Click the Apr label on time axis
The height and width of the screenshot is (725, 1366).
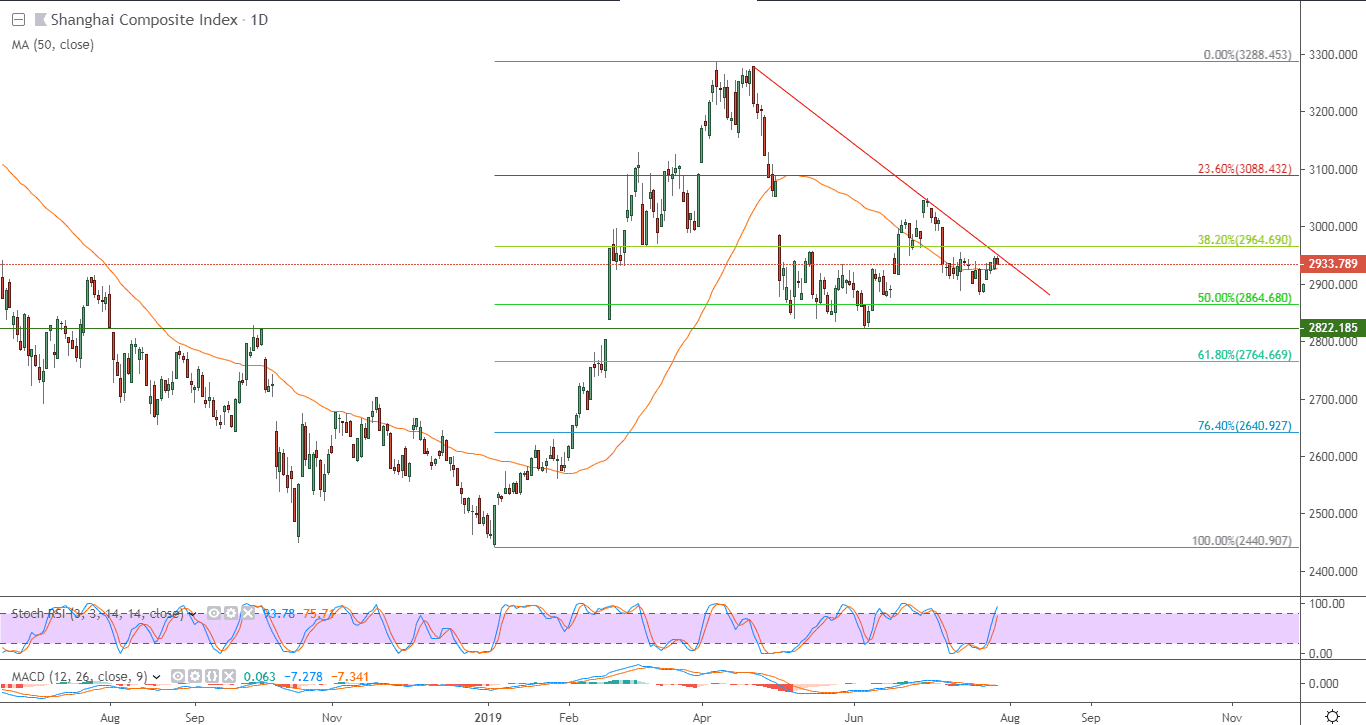pos(701,717)
